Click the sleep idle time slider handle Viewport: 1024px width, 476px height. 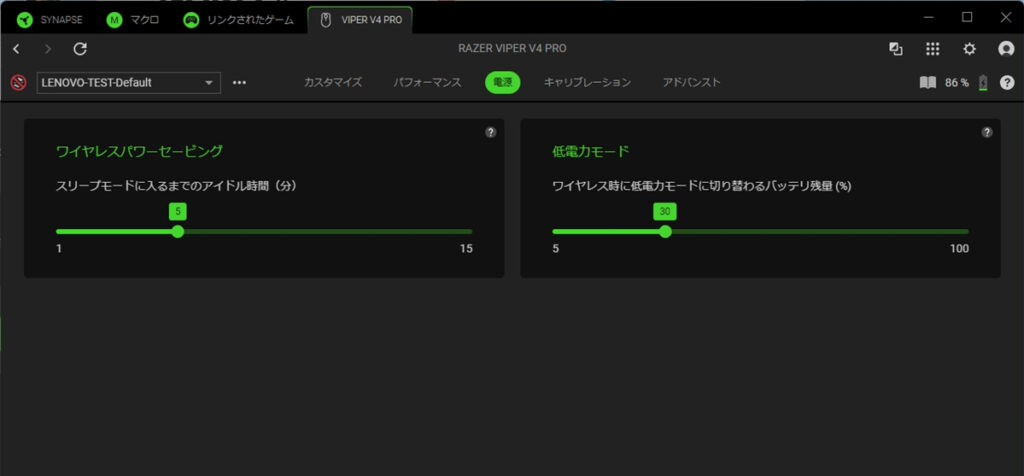tap(178, 231)
